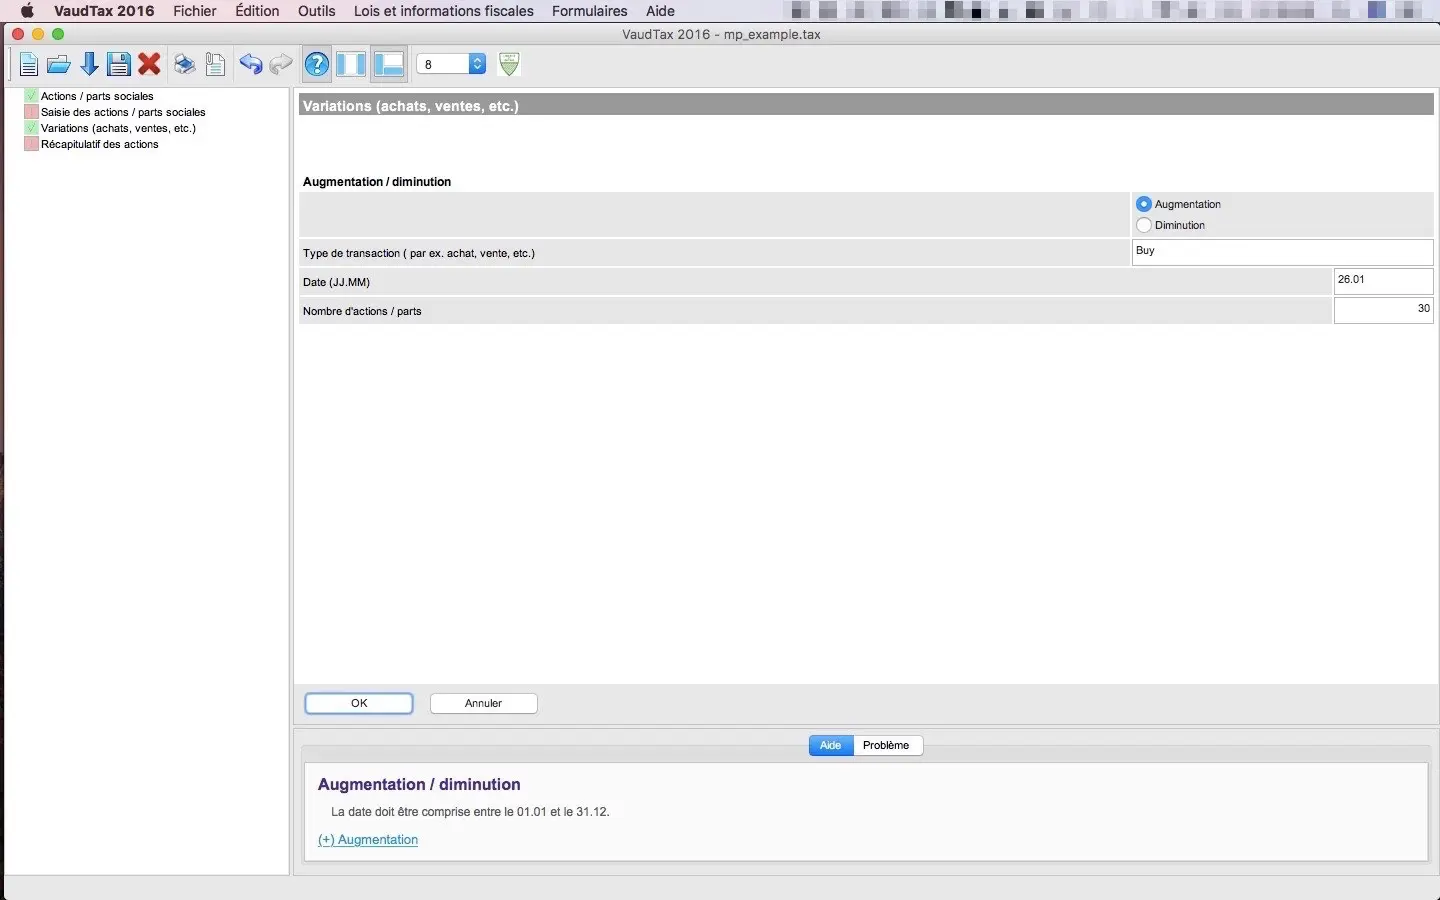This screenshot has width=1440, height=900.
Task: Click the Date (JJ.MM) label
Action: coord(336,282)
